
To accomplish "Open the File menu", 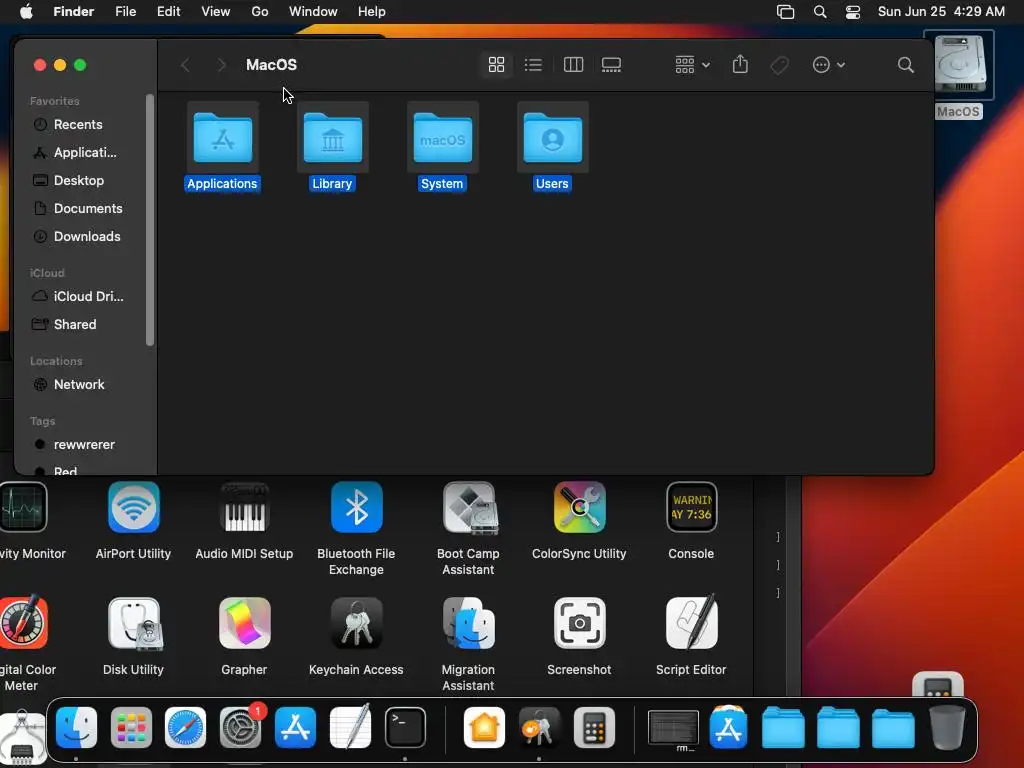I will [x=125, y=11].
